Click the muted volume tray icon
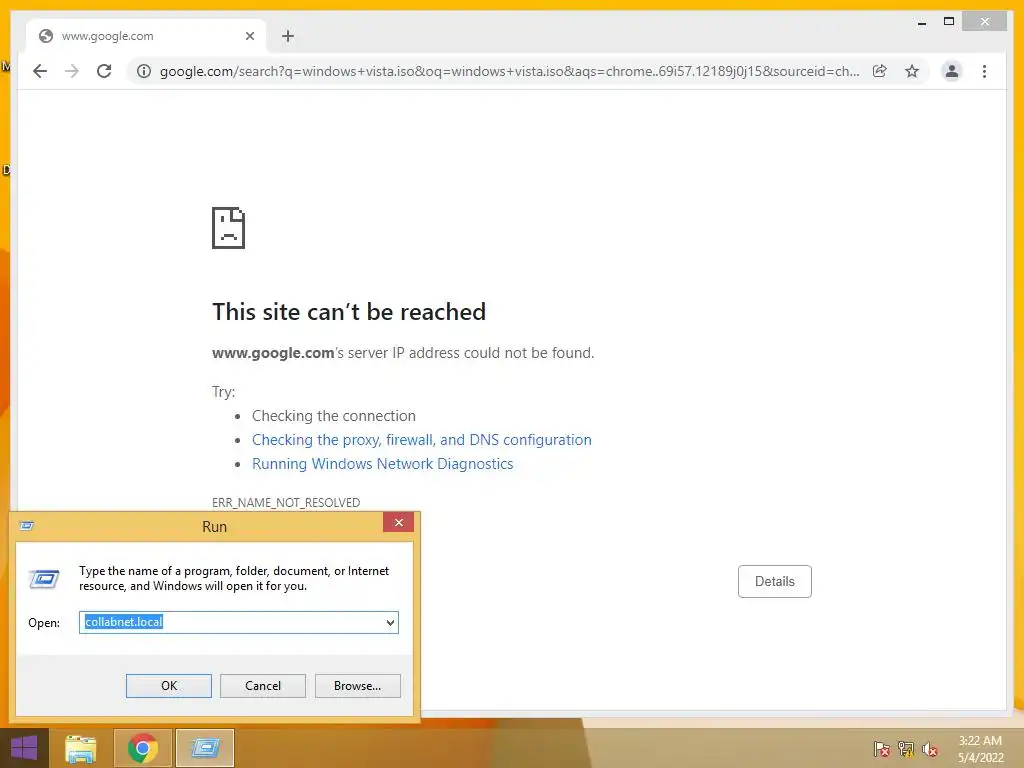1024x768 pixels. (x=930, y=748)
